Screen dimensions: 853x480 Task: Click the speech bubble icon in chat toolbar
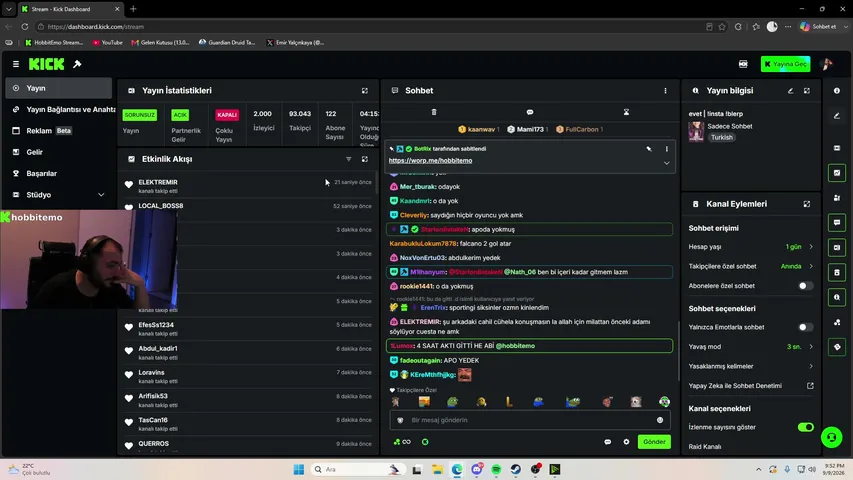(x=530, y=112)
